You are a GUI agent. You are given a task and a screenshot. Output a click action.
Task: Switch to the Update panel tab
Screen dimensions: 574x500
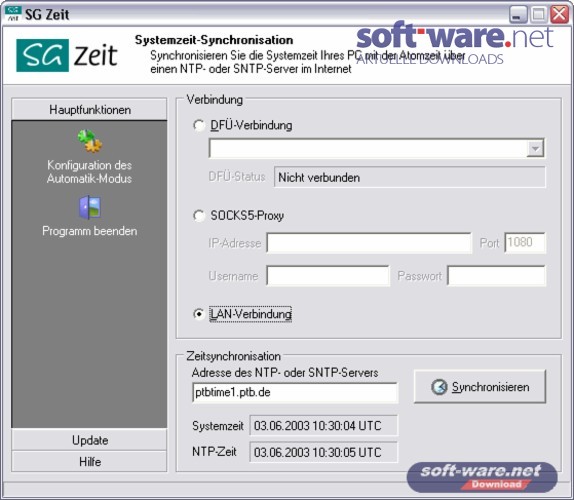click(x=89, y=440)
